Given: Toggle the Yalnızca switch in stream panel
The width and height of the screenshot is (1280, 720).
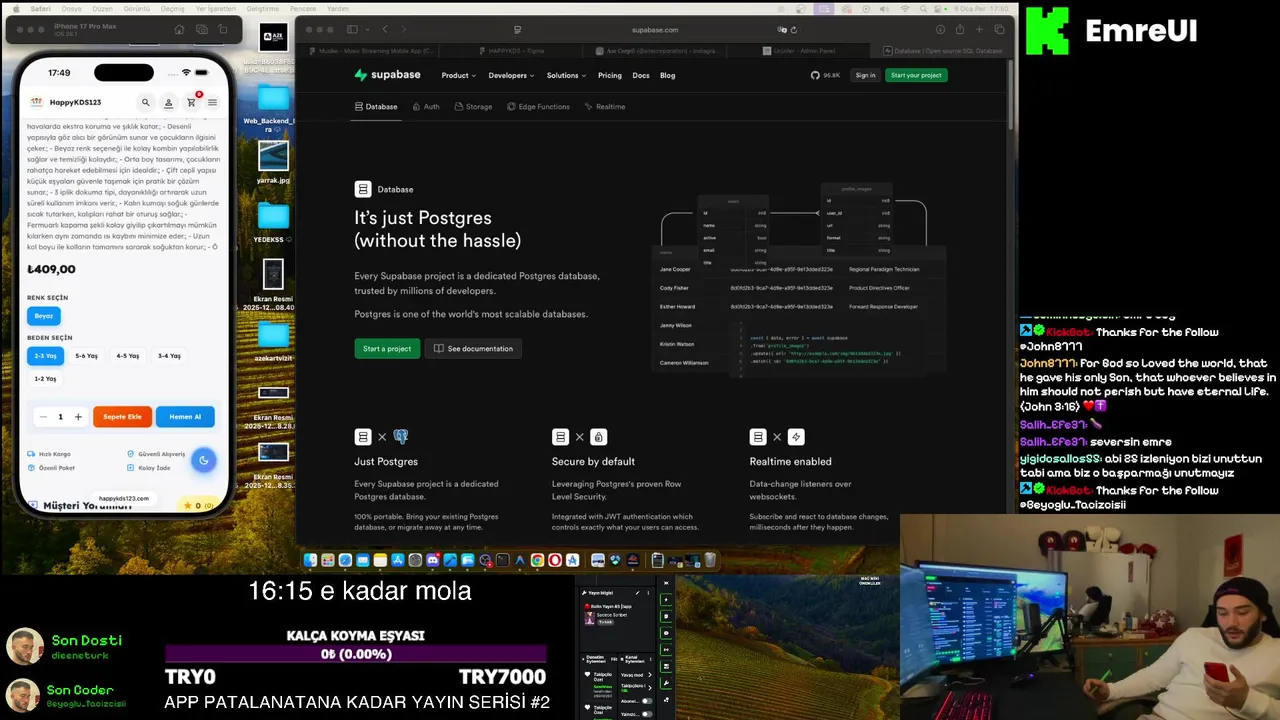Looking at the screenshot, I should coord(646,714).
